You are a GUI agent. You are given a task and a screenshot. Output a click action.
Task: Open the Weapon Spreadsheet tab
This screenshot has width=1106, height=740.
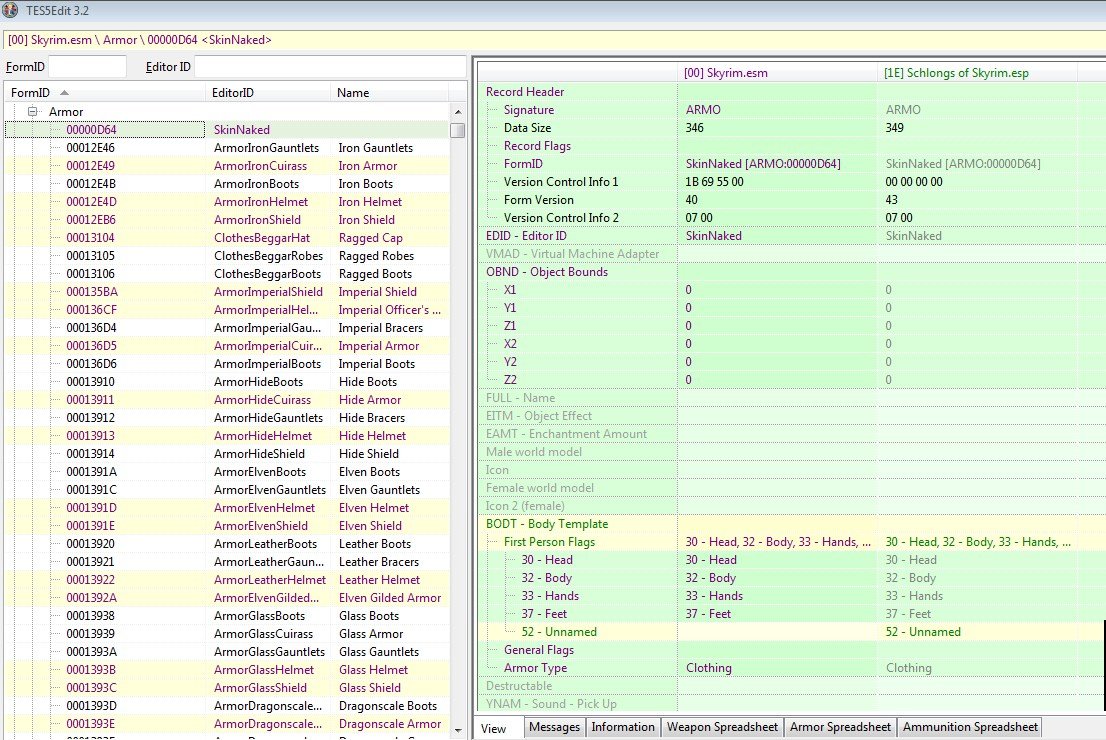722,727
